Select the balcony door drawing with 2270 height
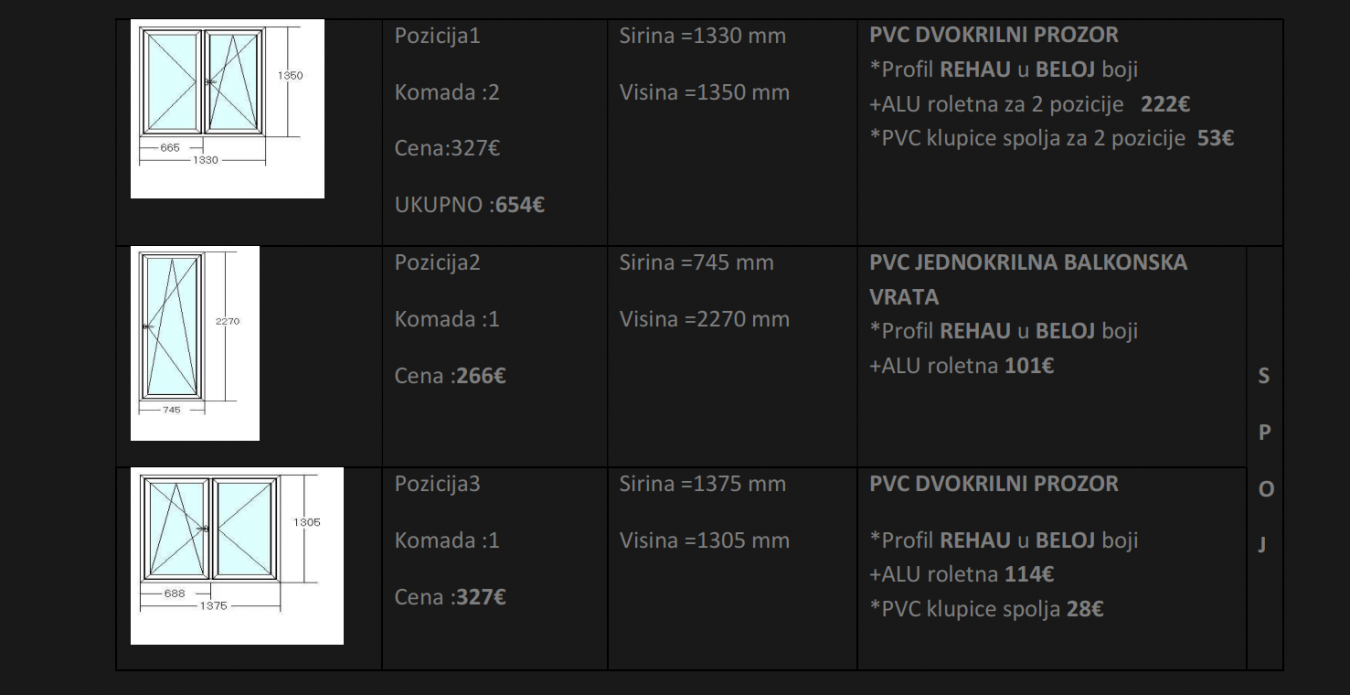This screenshot has height=695, width=1350. pos(195,343)
